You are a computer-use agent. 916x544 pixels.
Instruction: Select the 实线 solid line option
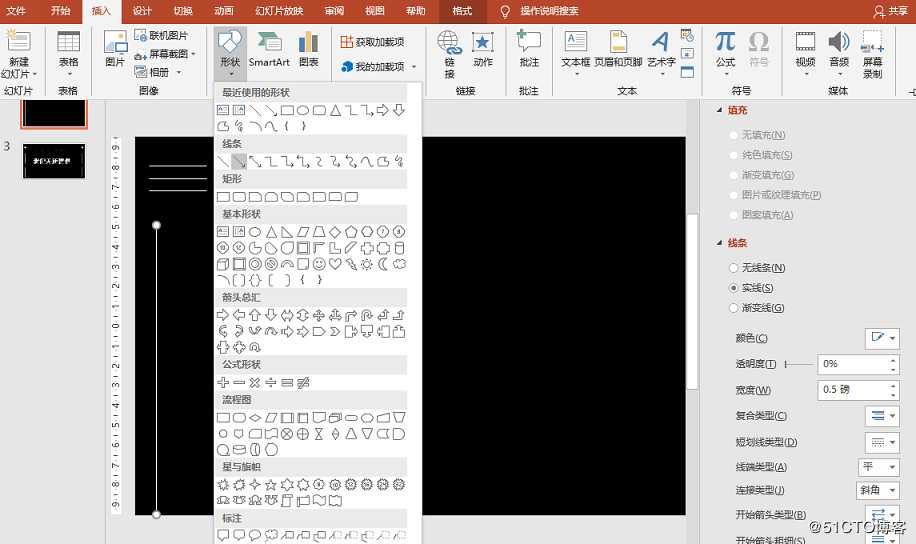pyautogui.click(x=734, y=288)
